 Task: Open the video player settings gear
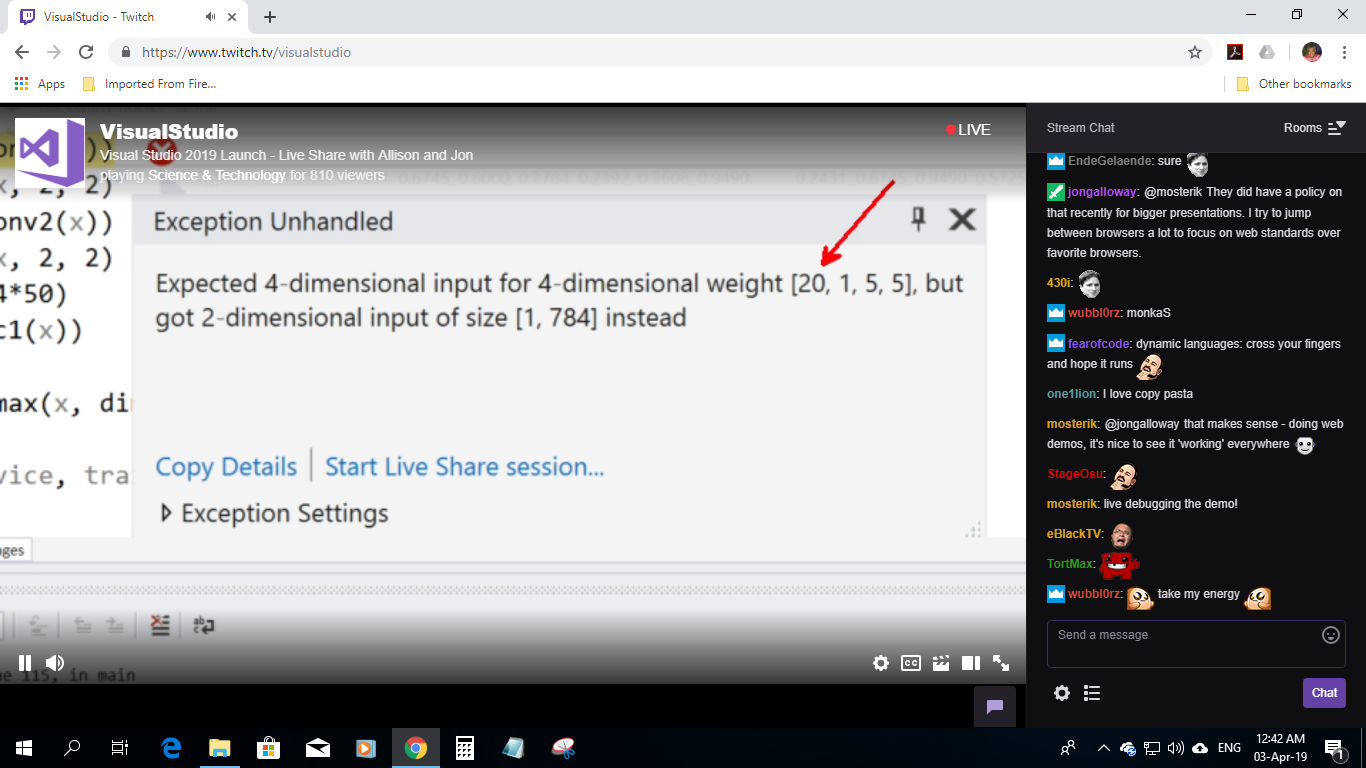click(880, 662)
